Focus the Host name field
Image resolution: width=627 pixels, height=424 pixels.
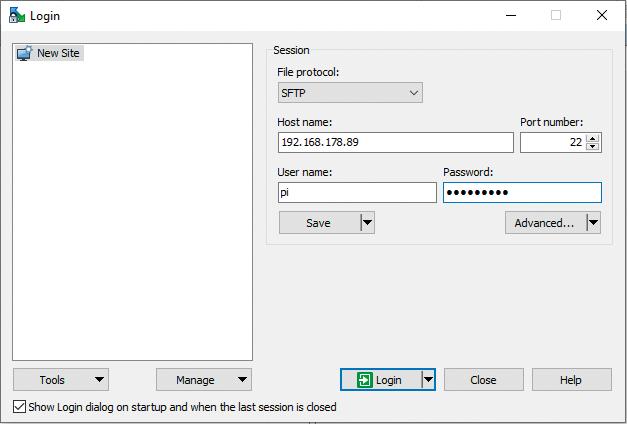click(x=395, y=142)
